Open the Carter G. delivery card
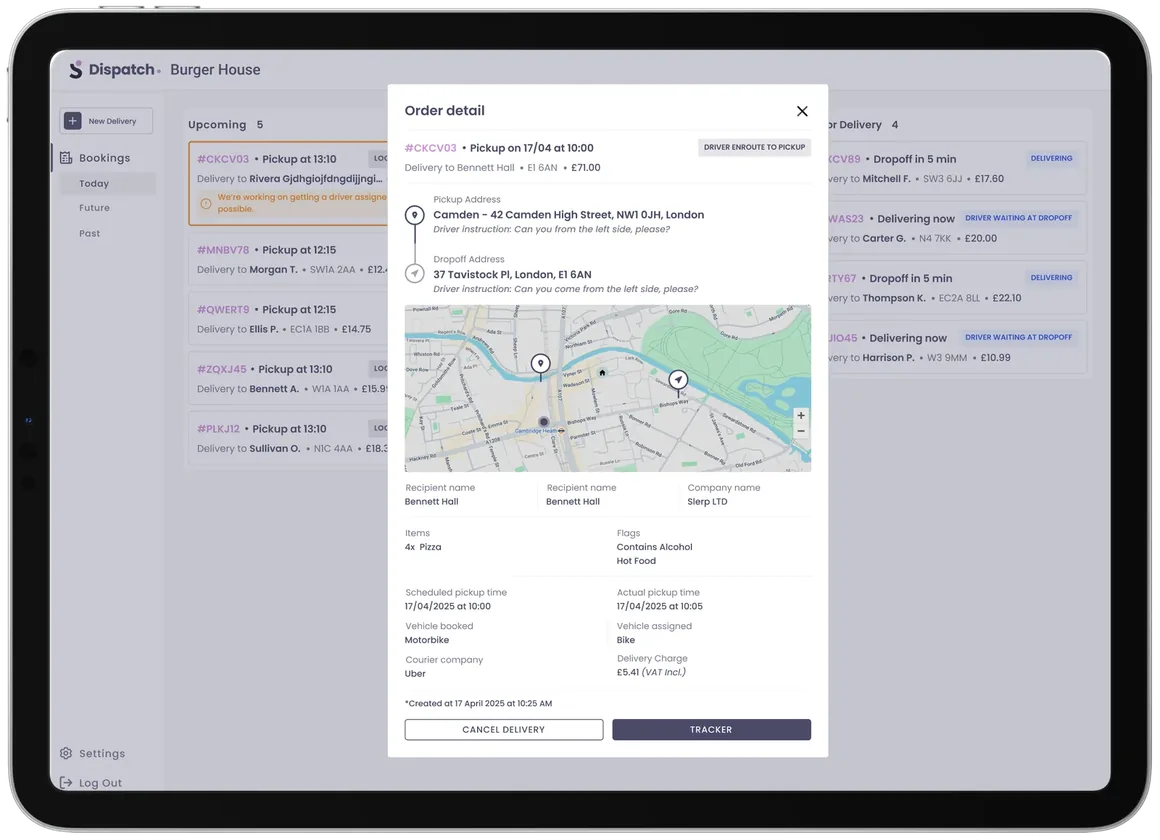Viewport: 1160px width, 840px height. pyautogui.click(x=957, y=228)
